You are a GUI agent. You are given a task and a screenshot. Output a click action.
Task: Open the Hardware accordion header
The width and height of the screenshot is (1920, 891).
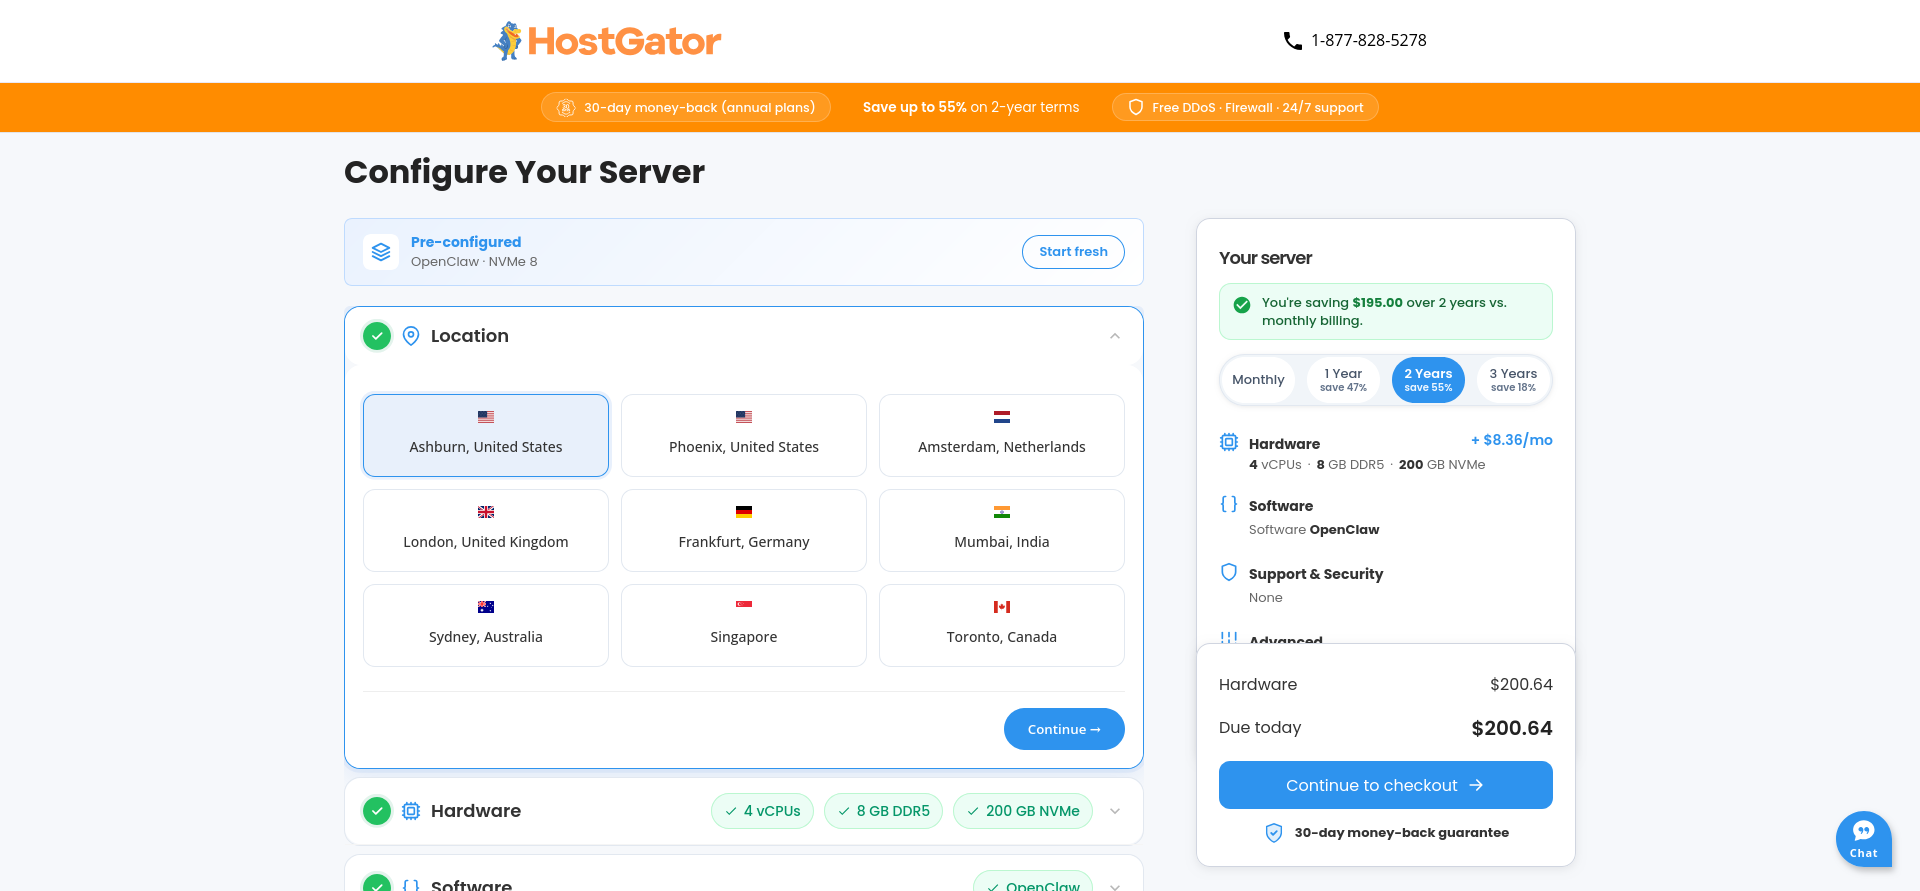[744, 811]
